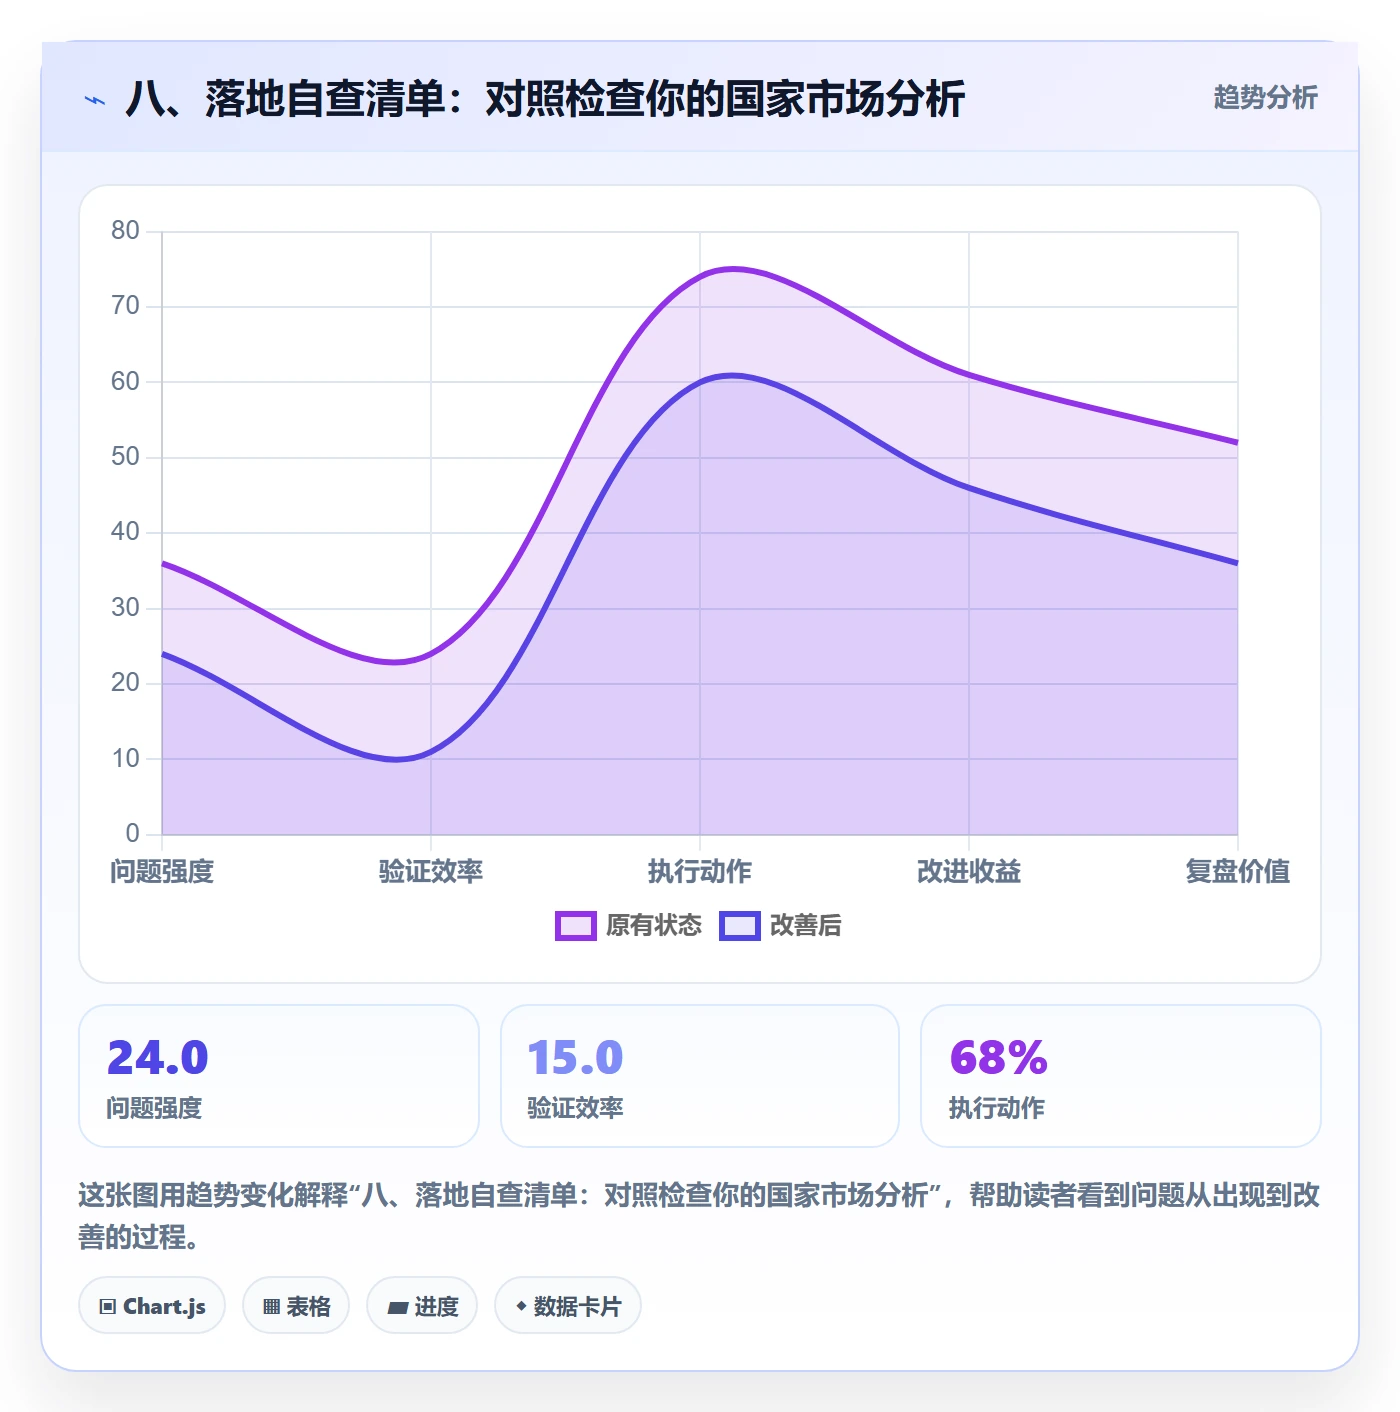This screenshot has height=1412, width=1400.
Task: Click the purple 原有状态 legend swatch
Action: click(x=576, y=926)
